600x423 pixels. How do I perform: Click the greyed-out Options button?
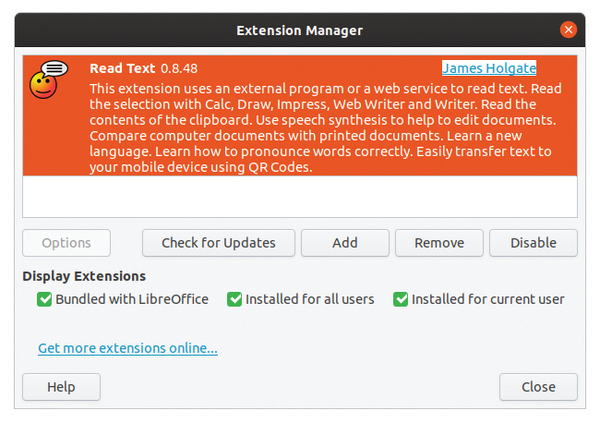click(x=67, y=242)
